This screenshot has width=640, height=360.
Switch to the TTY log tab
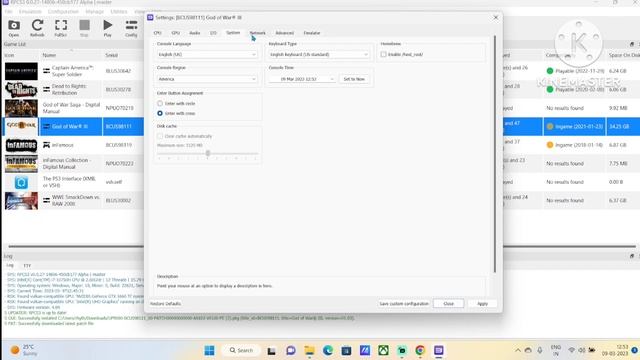click(x=27, y=266)
